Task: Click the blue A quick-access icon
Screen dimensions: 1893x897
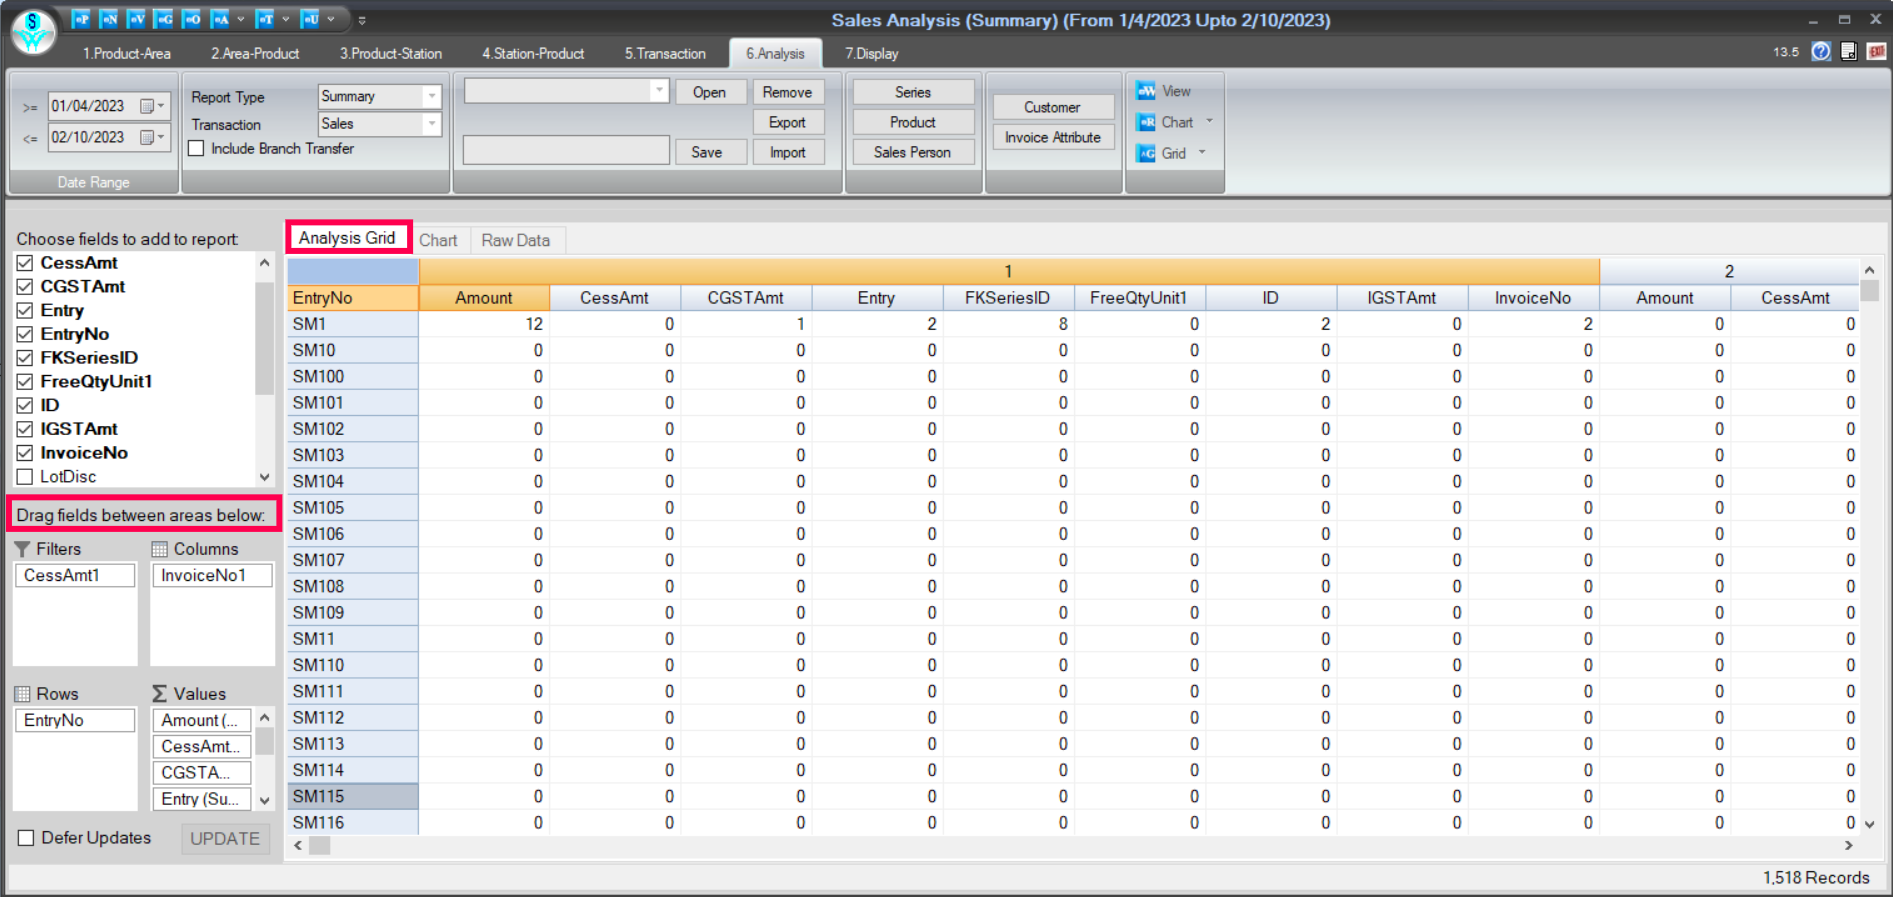Action: pyautogui.click(x=220, y=19)
